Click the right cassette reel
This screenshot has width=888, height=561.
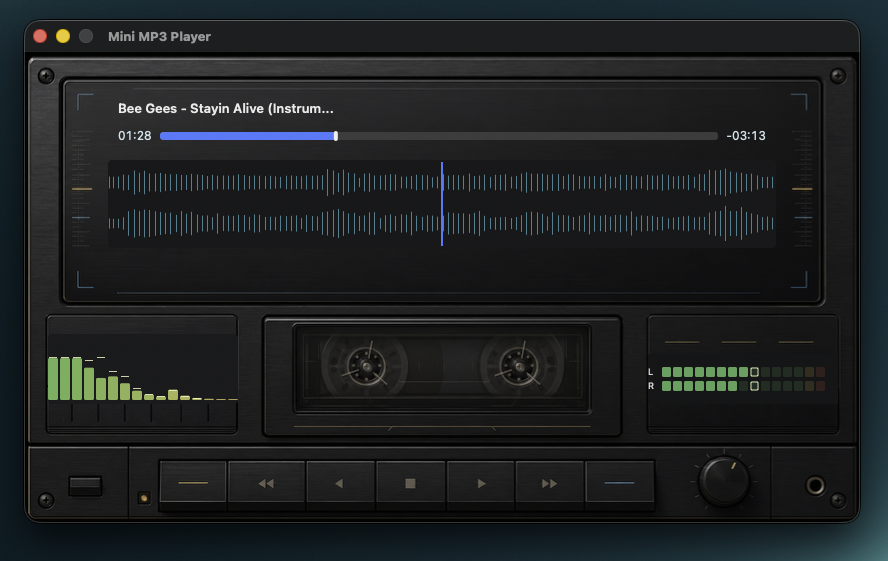pos(519,367)
